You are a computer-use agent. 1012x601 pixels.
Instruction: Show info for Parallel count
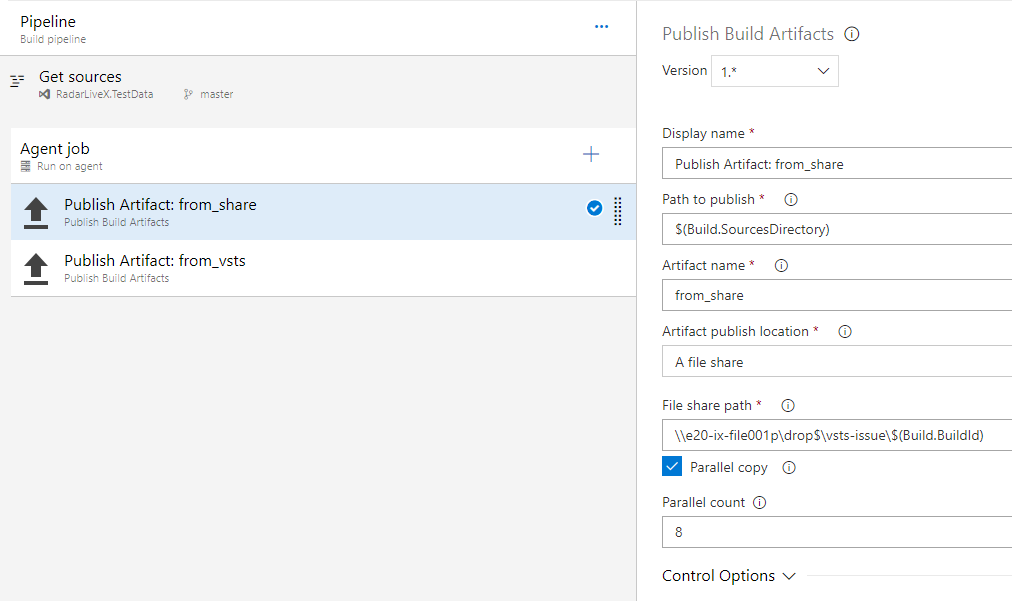click(x=760, y=502)
